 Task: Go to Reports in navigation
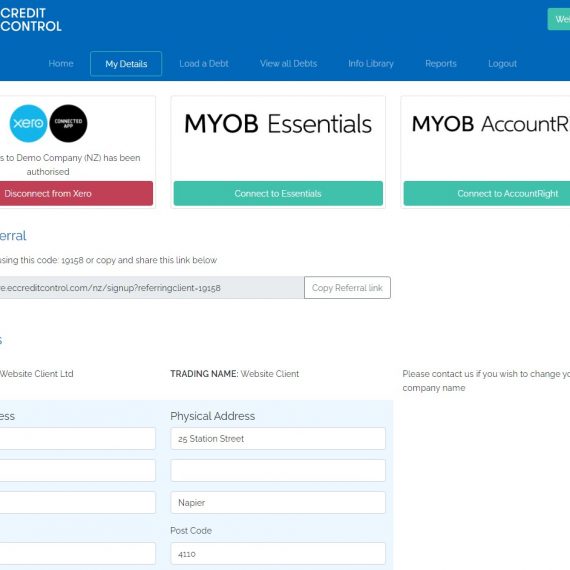pyautogui.click(x=441, y=64)
